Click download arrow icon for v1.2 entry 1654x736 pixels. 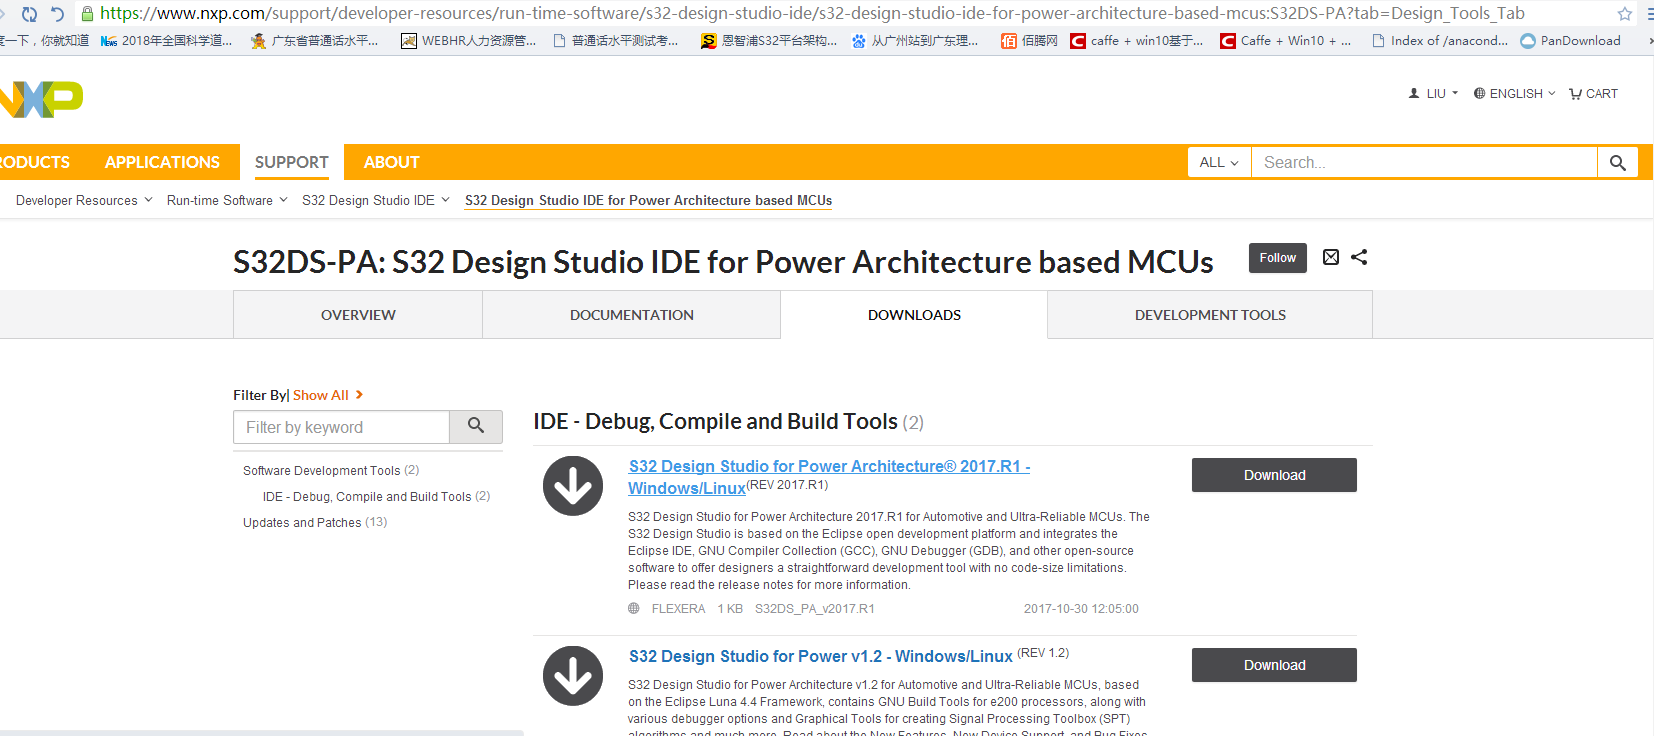573,676
